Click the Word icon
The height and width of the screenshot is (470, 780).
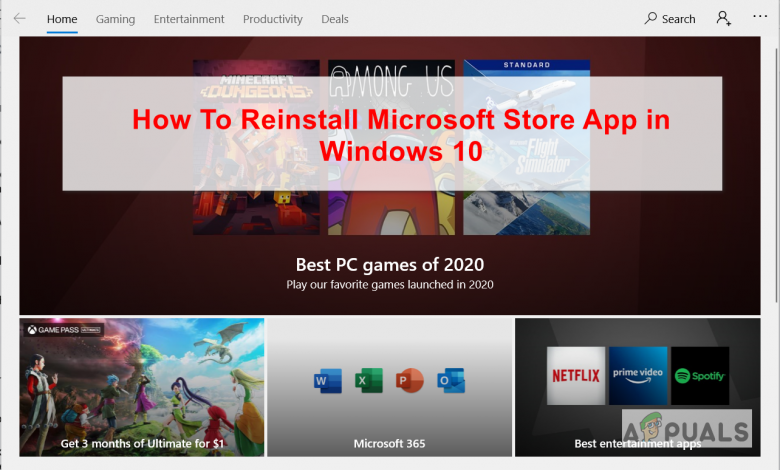click(x=328, y=381)
